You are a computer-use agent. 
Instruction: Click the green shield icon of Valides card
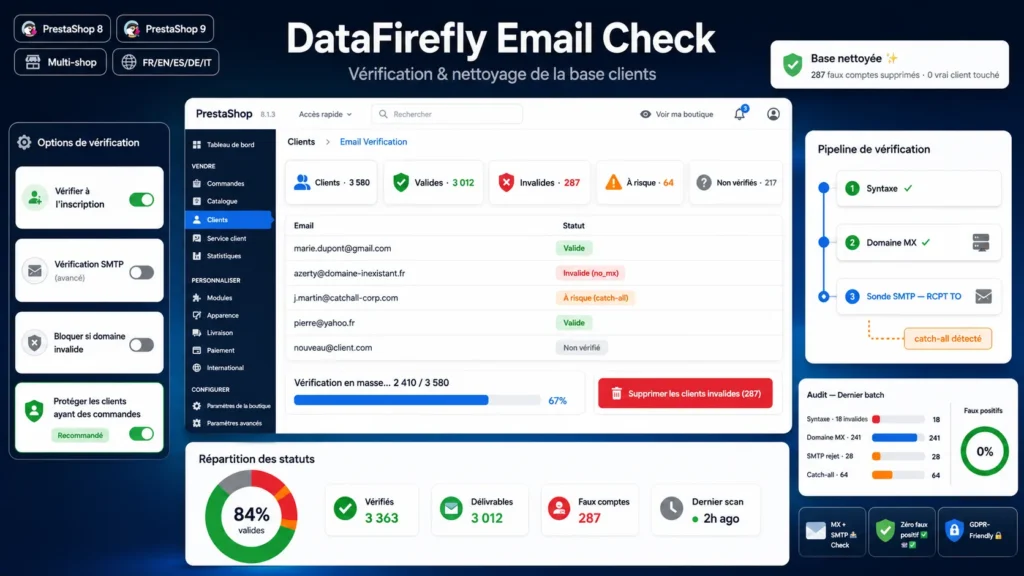[401, 182]
